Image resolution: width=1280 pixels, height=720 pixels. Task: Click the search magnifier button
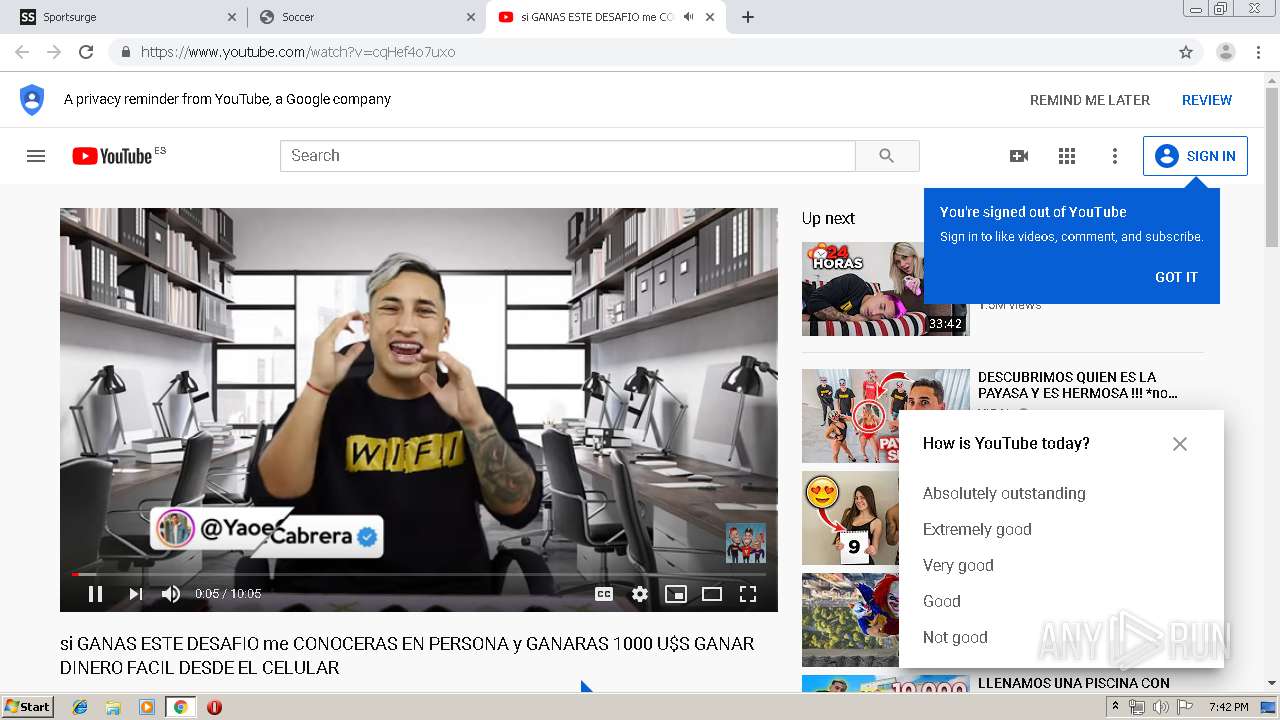pos(887,156)
